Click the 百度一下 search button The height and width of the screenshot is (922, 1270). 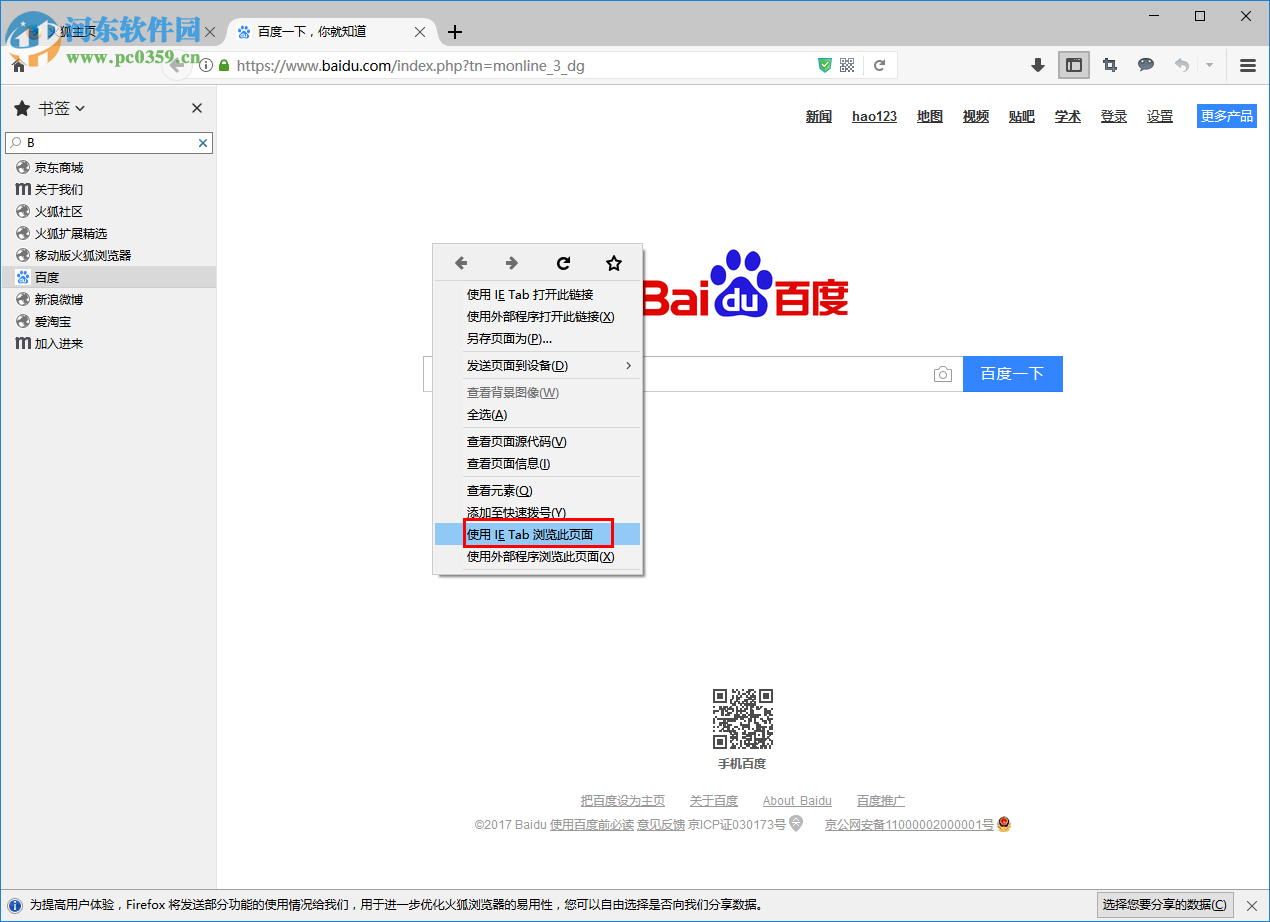1012,373
